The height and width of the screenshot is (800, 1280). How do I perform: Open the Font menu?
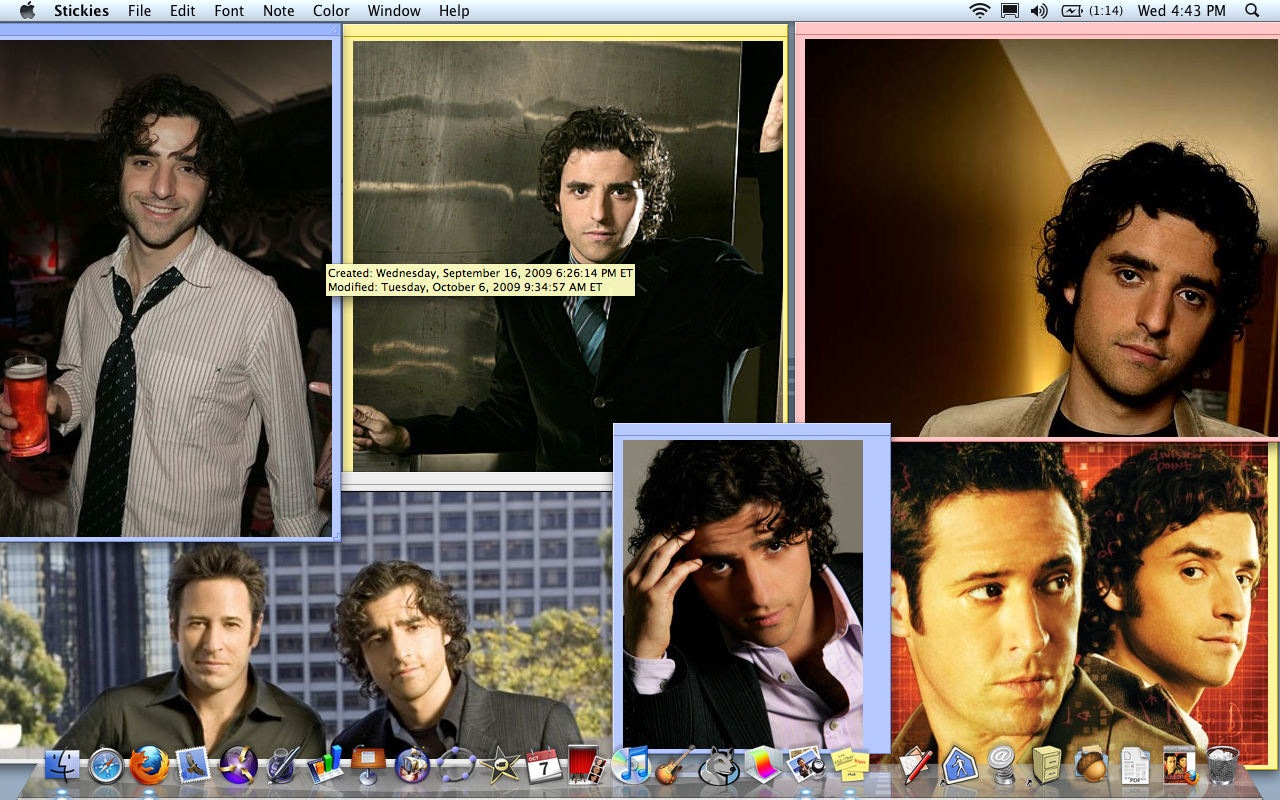229,11
